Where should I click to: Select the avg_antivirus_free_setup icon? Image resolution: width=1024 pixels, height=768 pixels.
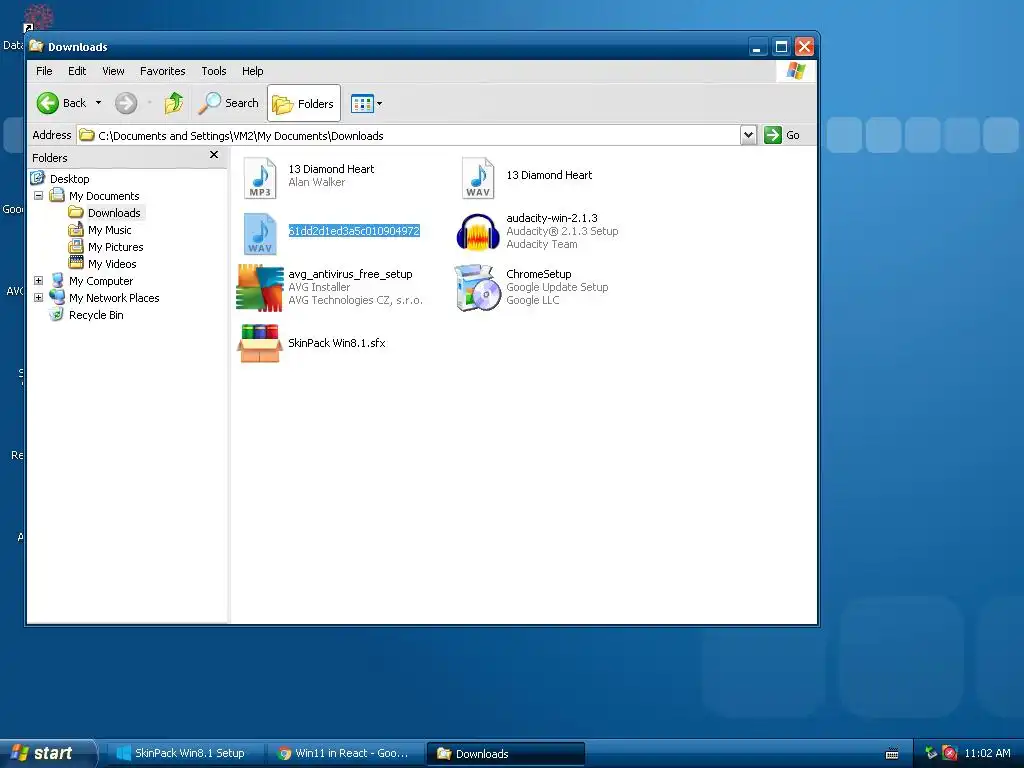260,287
